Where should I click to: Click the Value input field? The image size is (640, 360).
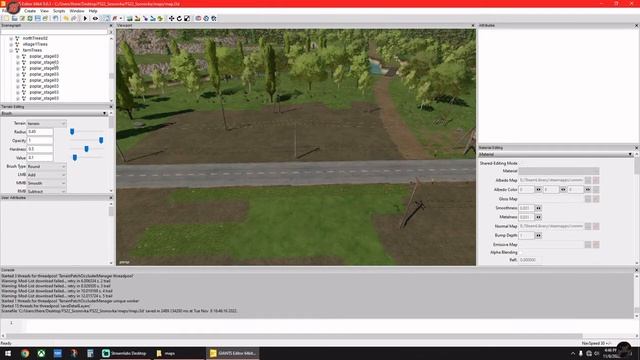pos(40,158)
